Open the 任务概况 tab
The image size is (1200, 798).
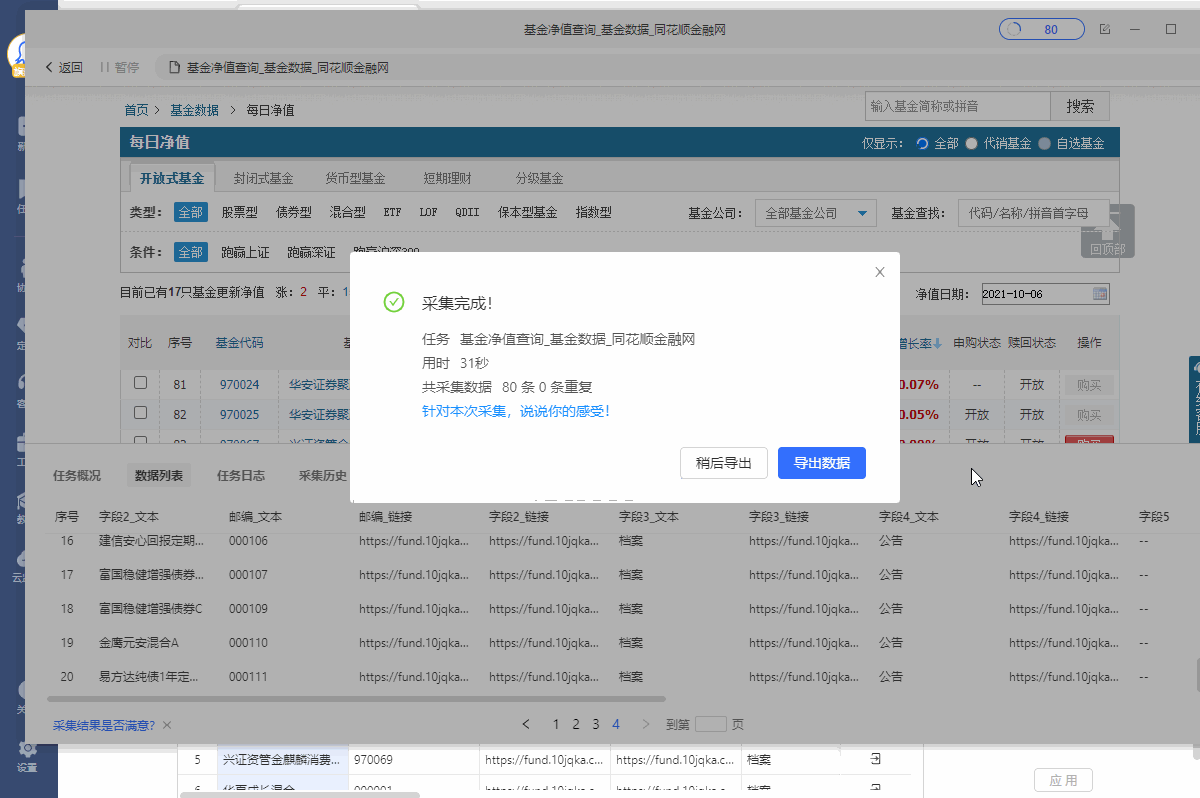click(77, 476)
